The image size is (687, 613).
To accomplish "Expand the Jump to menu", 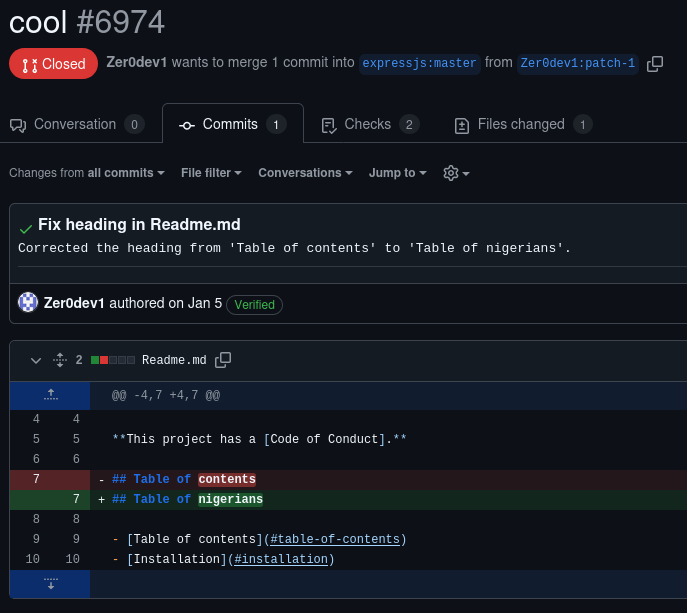I will [397, 173].
